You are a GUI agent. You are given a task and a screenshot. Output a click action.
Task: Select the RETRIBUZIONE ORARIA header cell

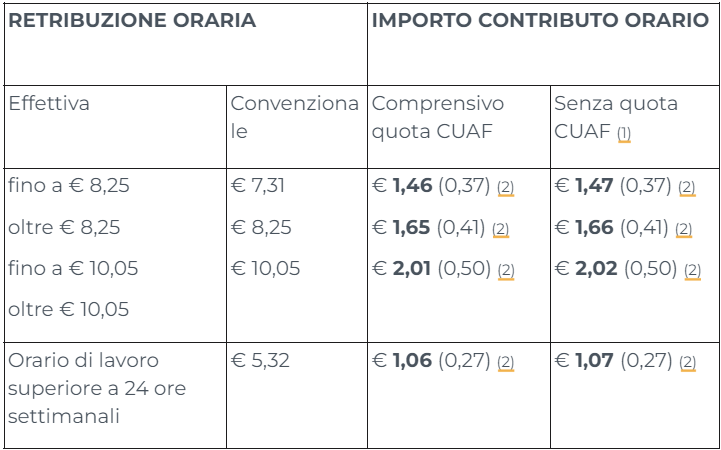[x=186, y=44]
